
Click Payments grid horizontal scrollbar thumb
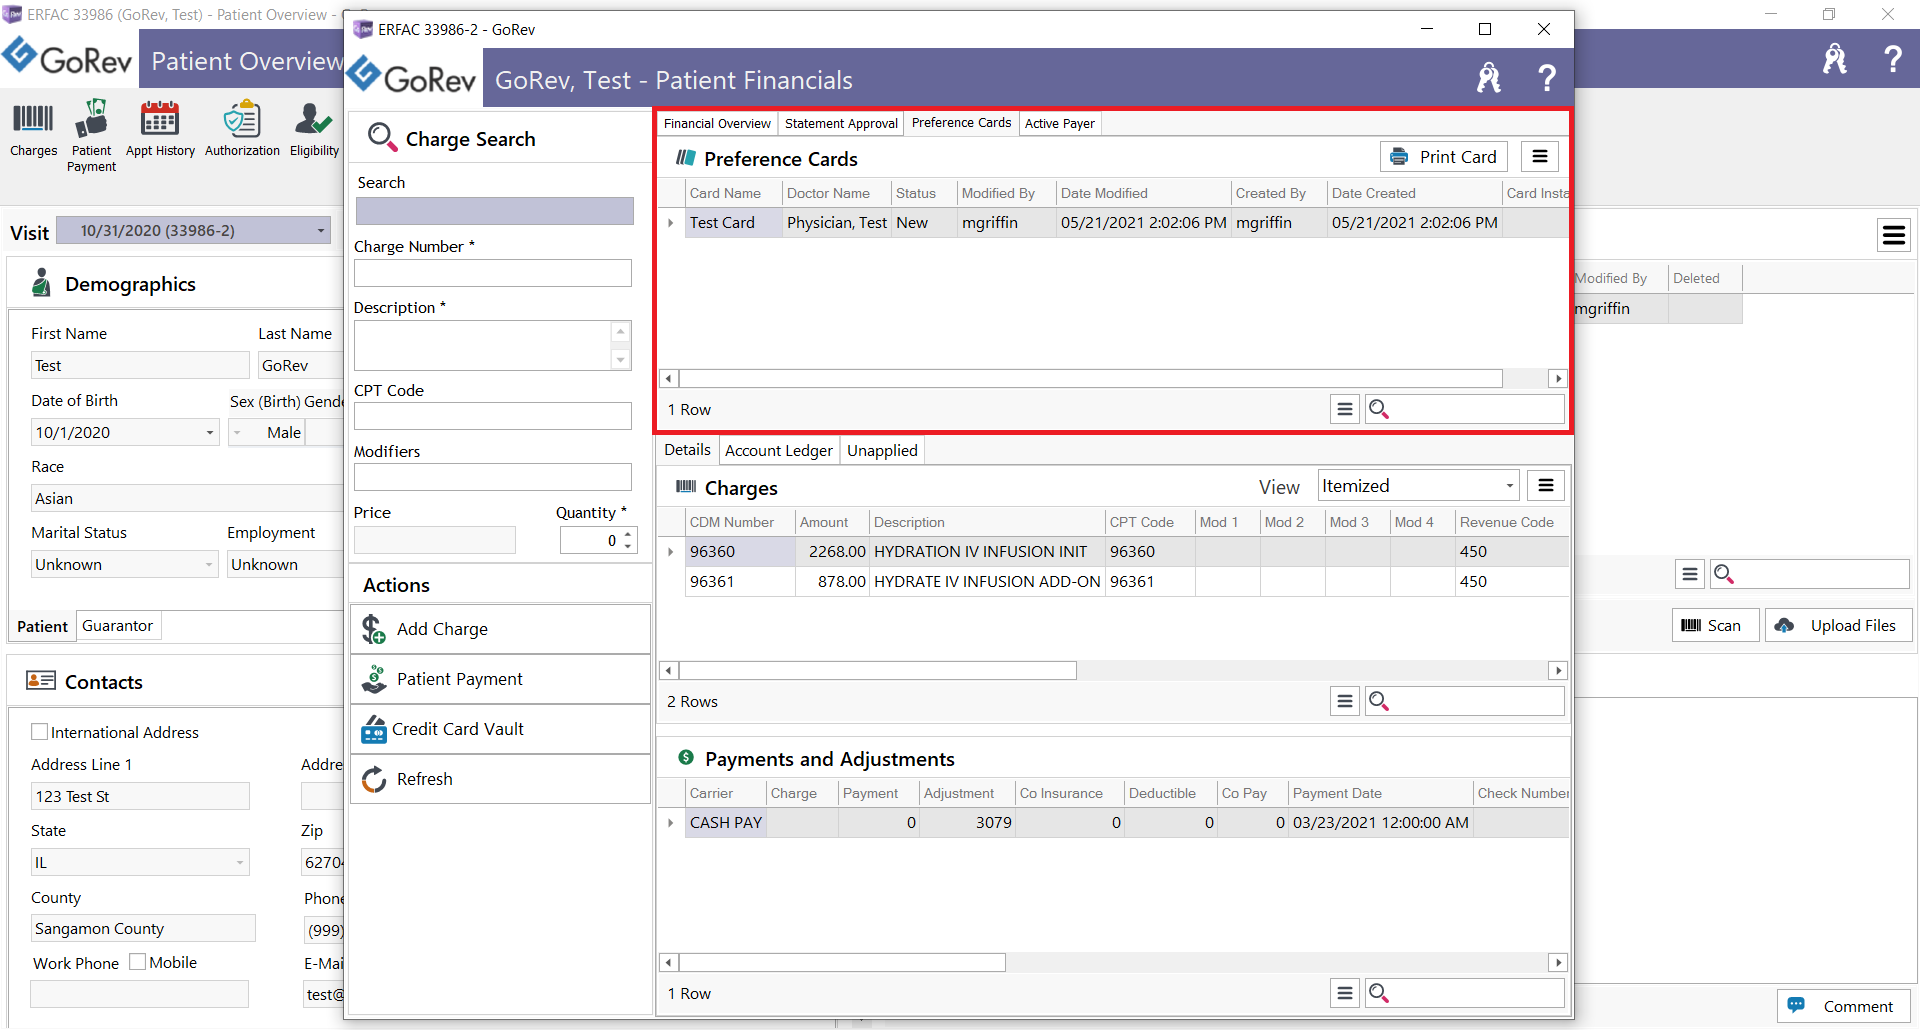point(842,963)
